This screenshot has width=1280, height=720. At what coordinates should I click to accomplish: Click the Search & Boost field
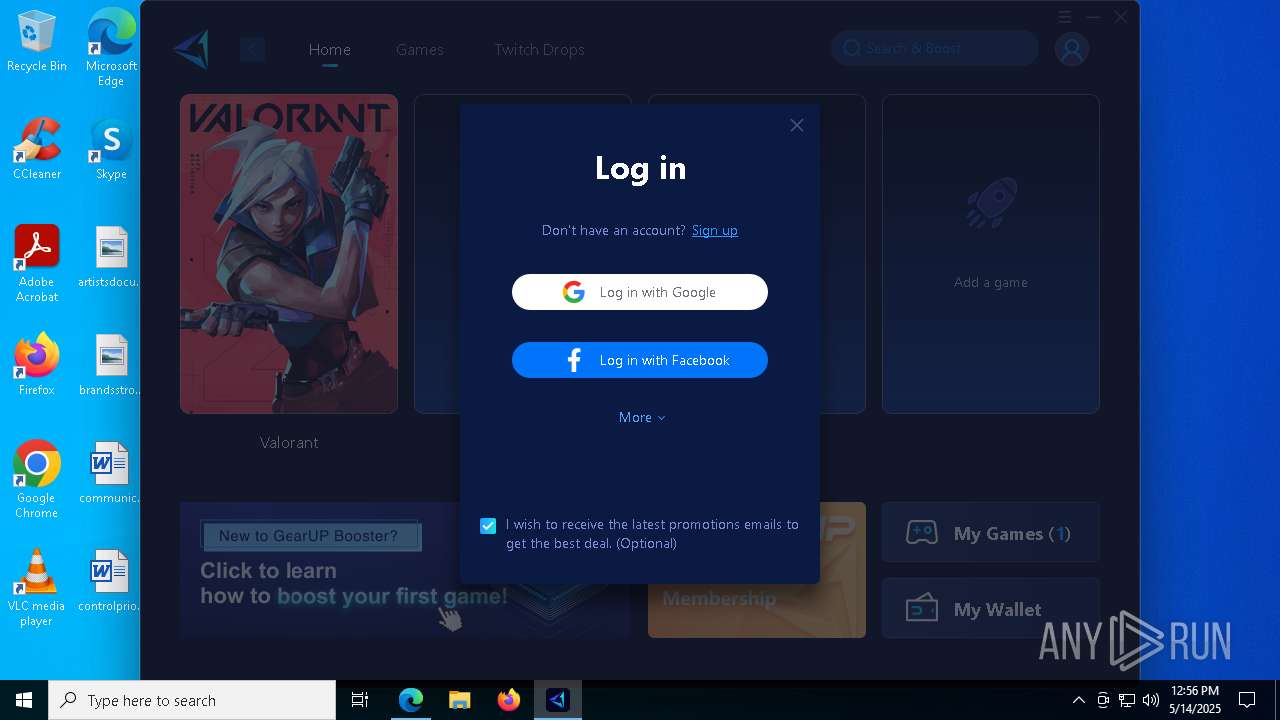coord(935,48)
